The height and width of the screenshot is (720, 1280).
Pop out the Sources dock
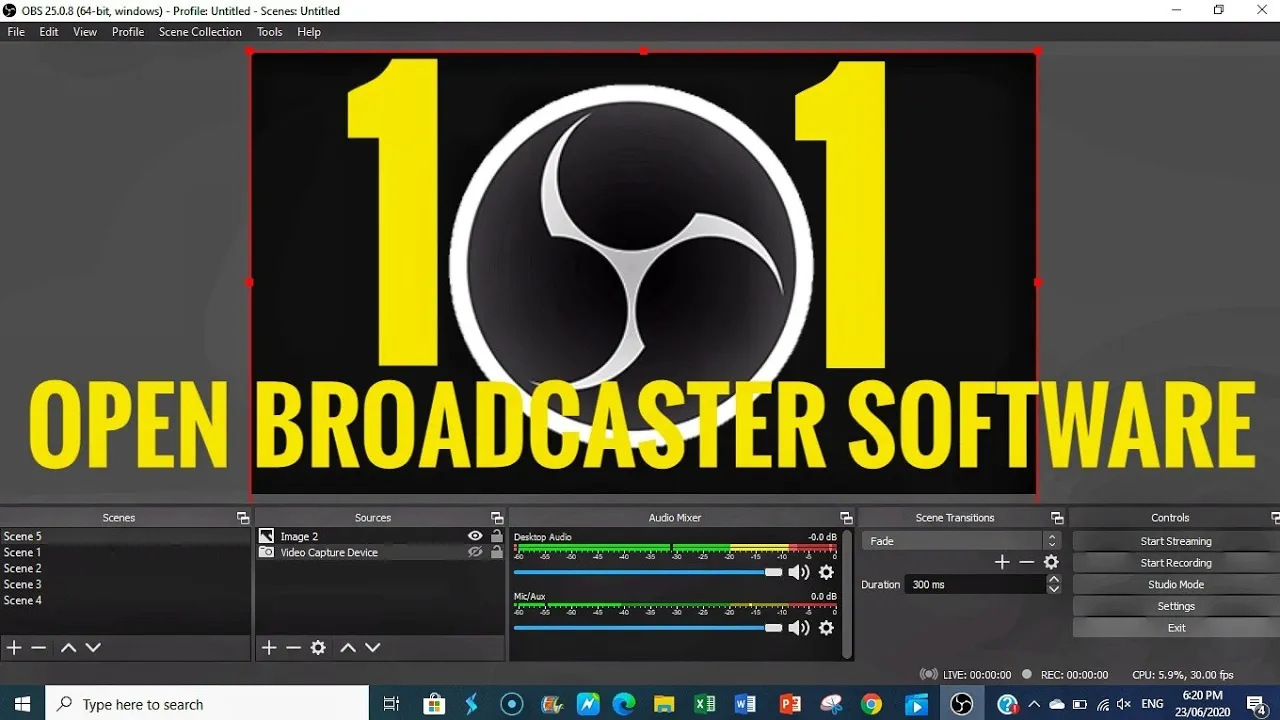pos(497,518)
